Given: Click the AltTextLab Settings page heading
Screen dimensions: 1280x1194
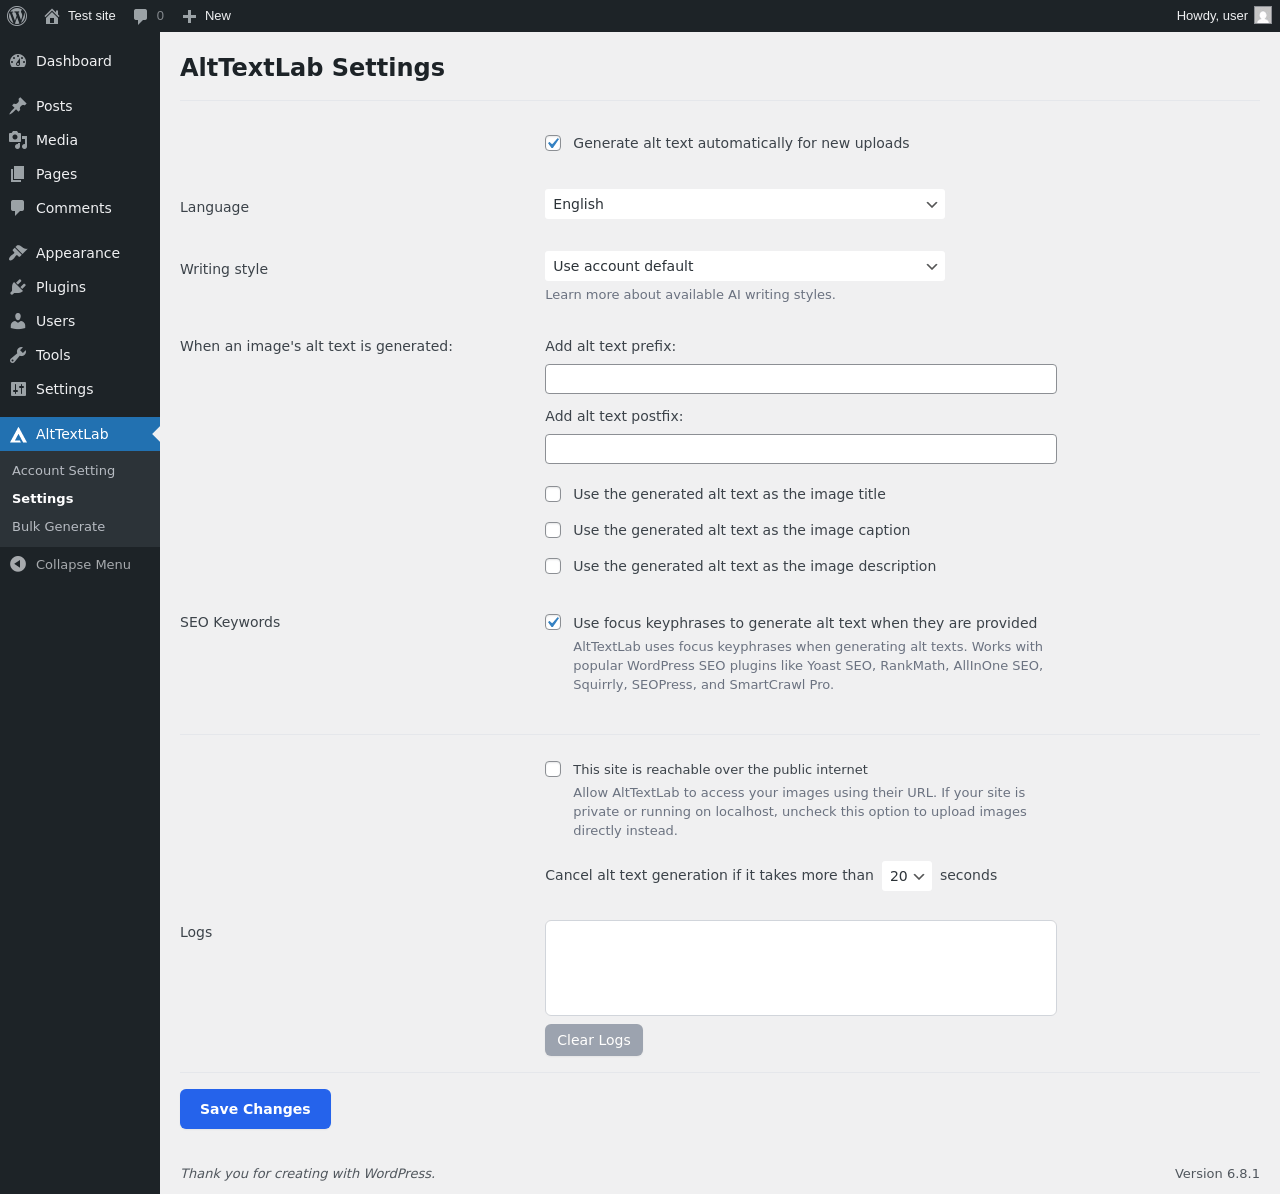Looking at the screenshot, I should pyautogui.click(x=312, y=67).
